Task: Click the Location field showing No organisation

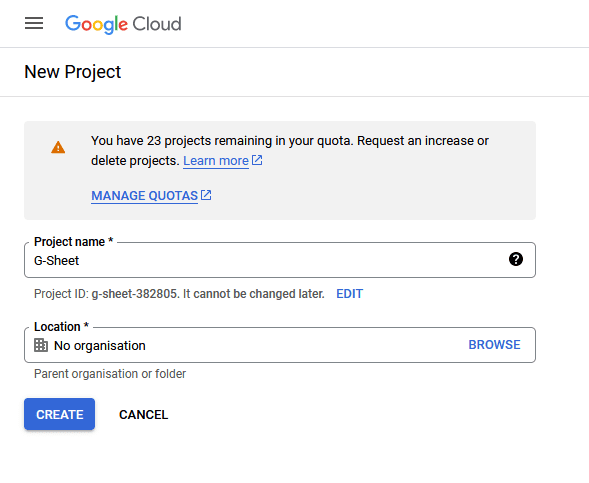Action: 280,345
